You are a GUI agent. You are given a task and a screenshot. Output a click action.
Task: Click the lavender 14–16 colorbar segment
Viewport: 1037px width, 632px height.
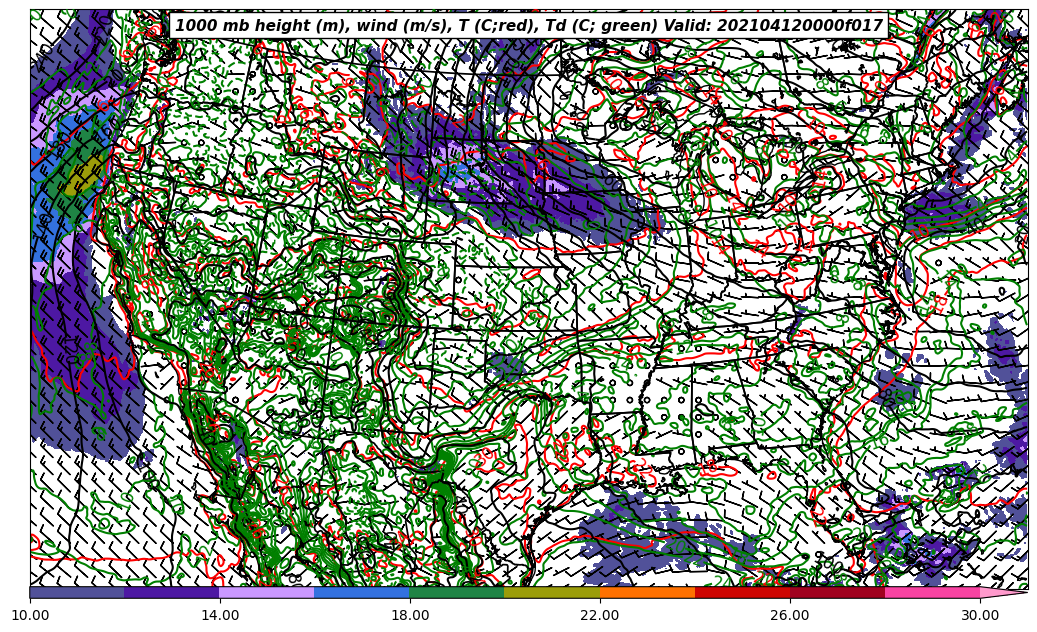click(x=267, y=592)
